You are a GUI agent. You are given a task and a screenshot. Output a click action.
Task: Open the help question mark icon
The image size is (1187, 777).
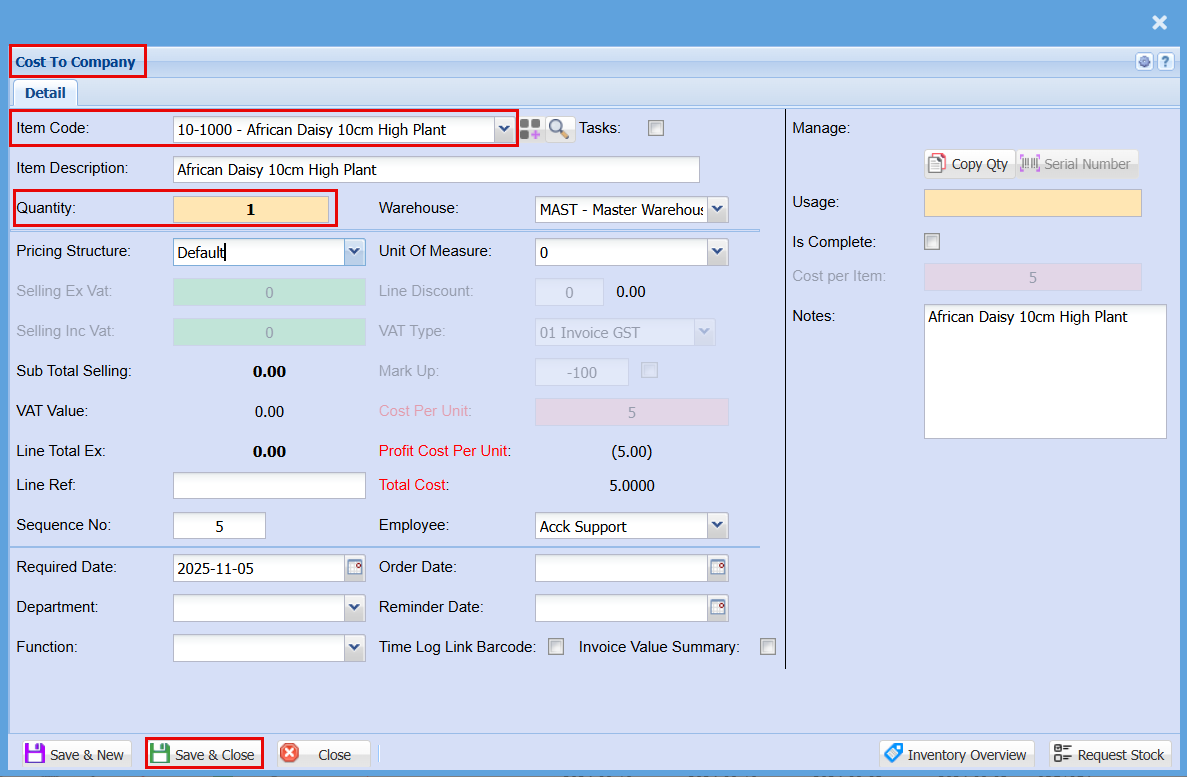(1166, 62)
